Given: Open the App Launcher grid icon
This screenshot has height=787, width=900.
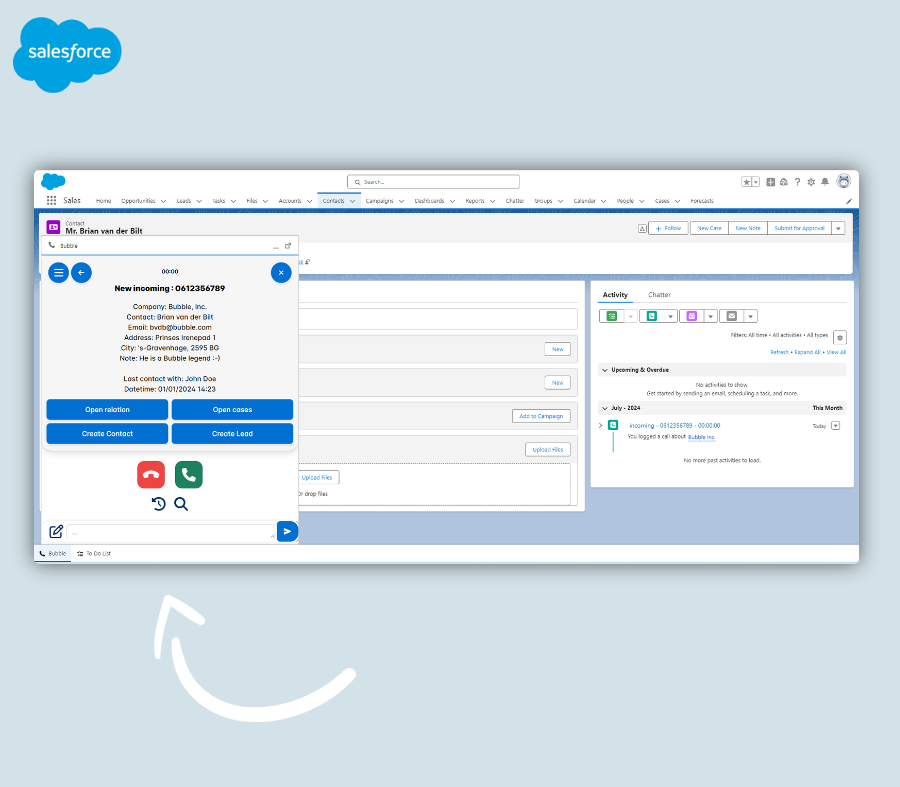Looking at the screenshot, I should pos(52,201).
